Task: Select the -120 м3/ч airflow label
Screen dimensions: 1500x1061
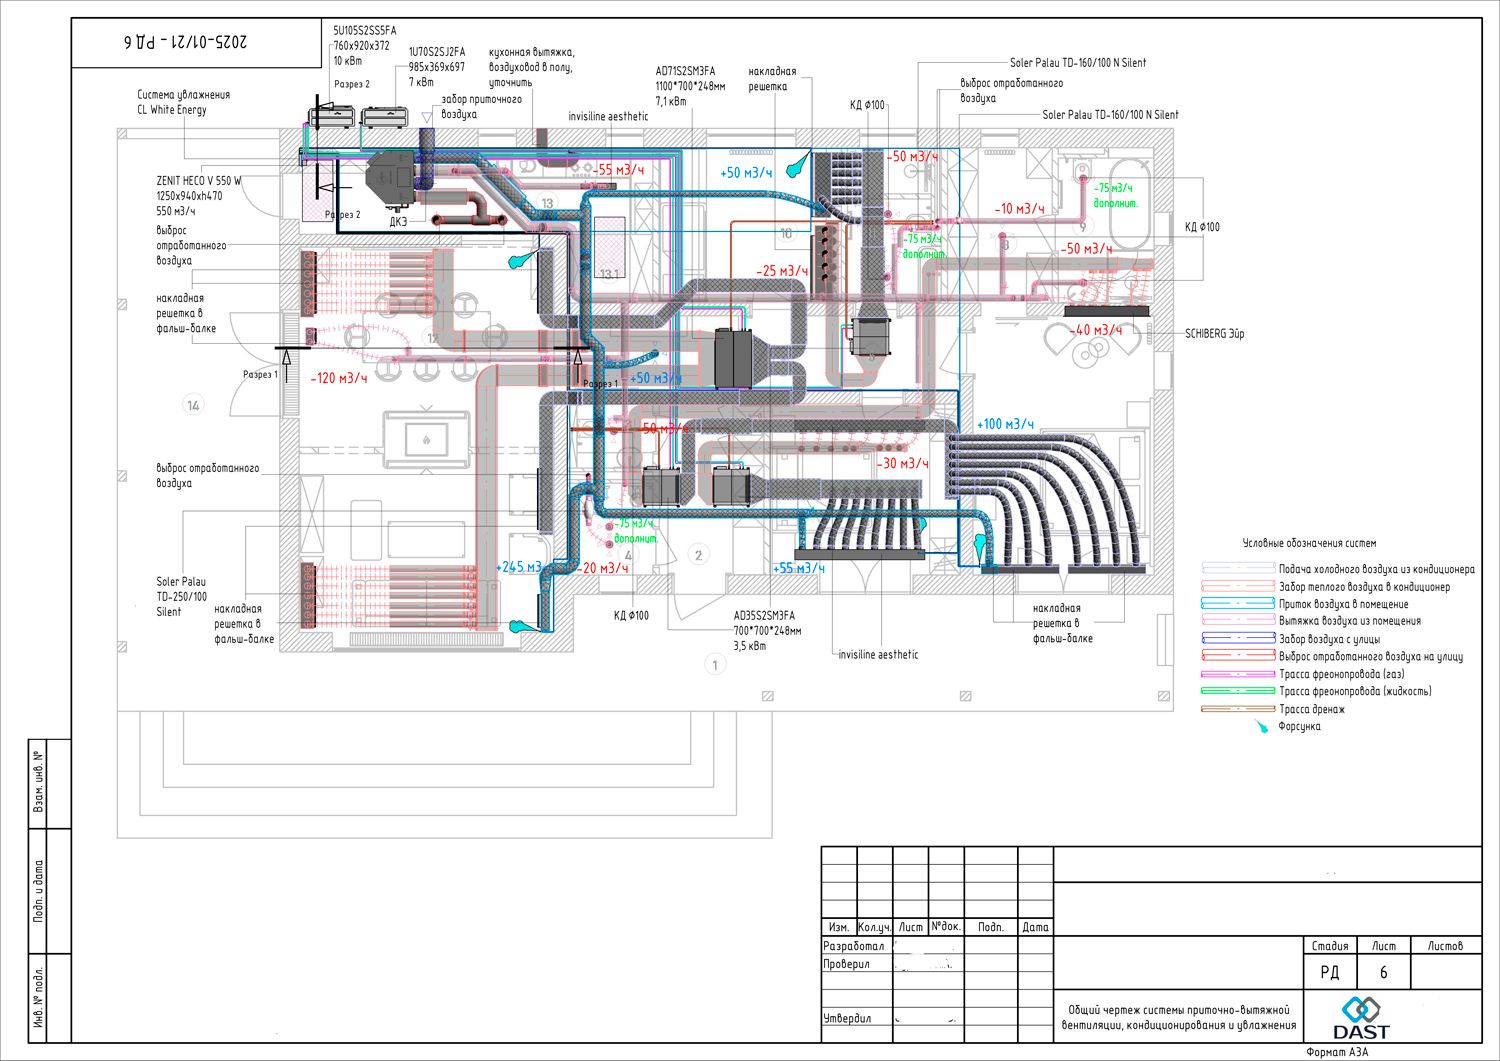Action: pos(338,378)
